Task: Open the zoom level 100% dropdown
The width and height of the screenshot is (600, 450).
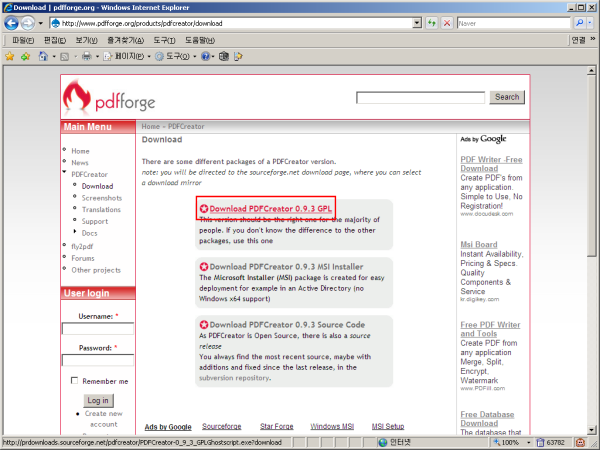Action: [528, 442]
